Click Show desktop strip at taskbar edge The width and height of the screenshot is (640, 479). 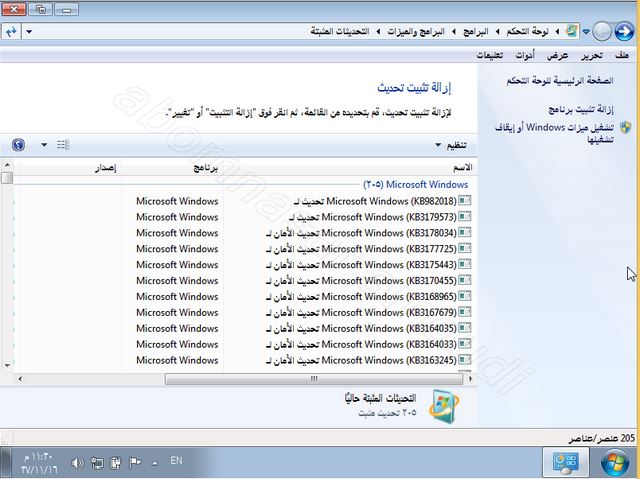(5, 462)
